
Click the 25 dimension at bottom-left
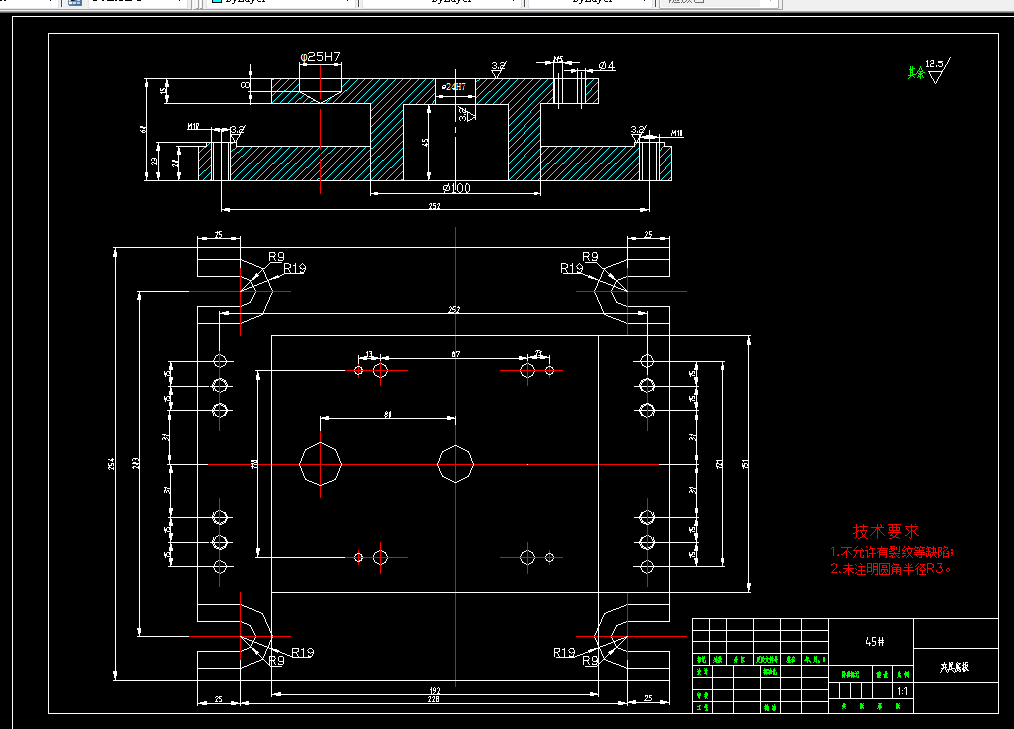coord(219,699)
